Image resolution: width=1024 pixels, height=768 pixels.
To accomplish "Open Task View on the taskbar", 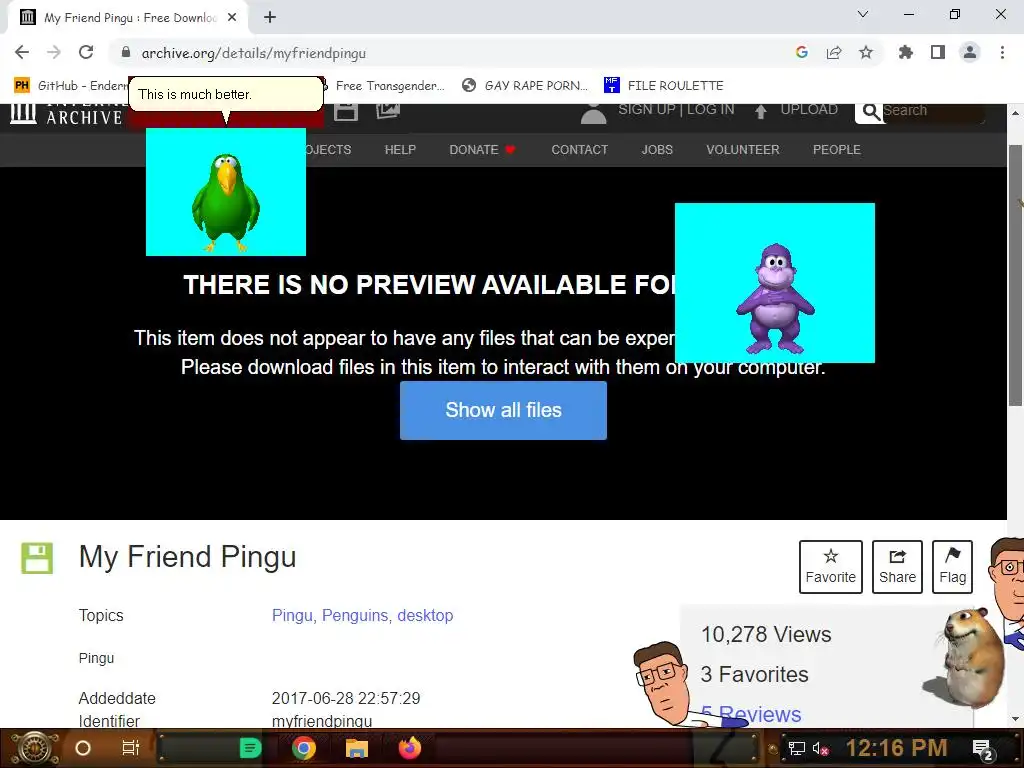I will 131,748.
